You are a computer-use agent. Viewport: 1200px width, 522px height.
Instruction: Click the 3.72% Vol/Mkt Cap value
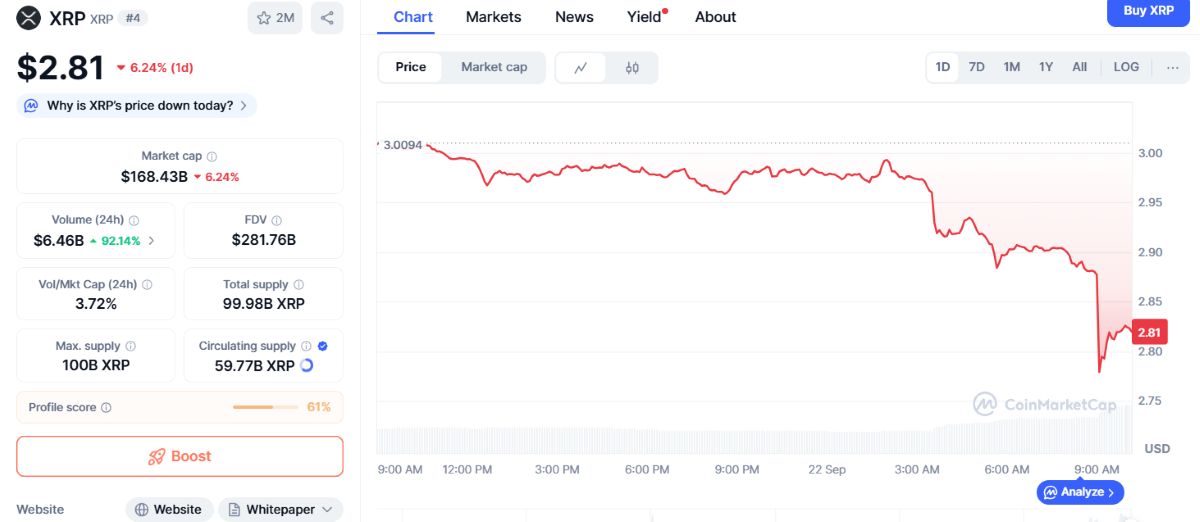[96, 304]
